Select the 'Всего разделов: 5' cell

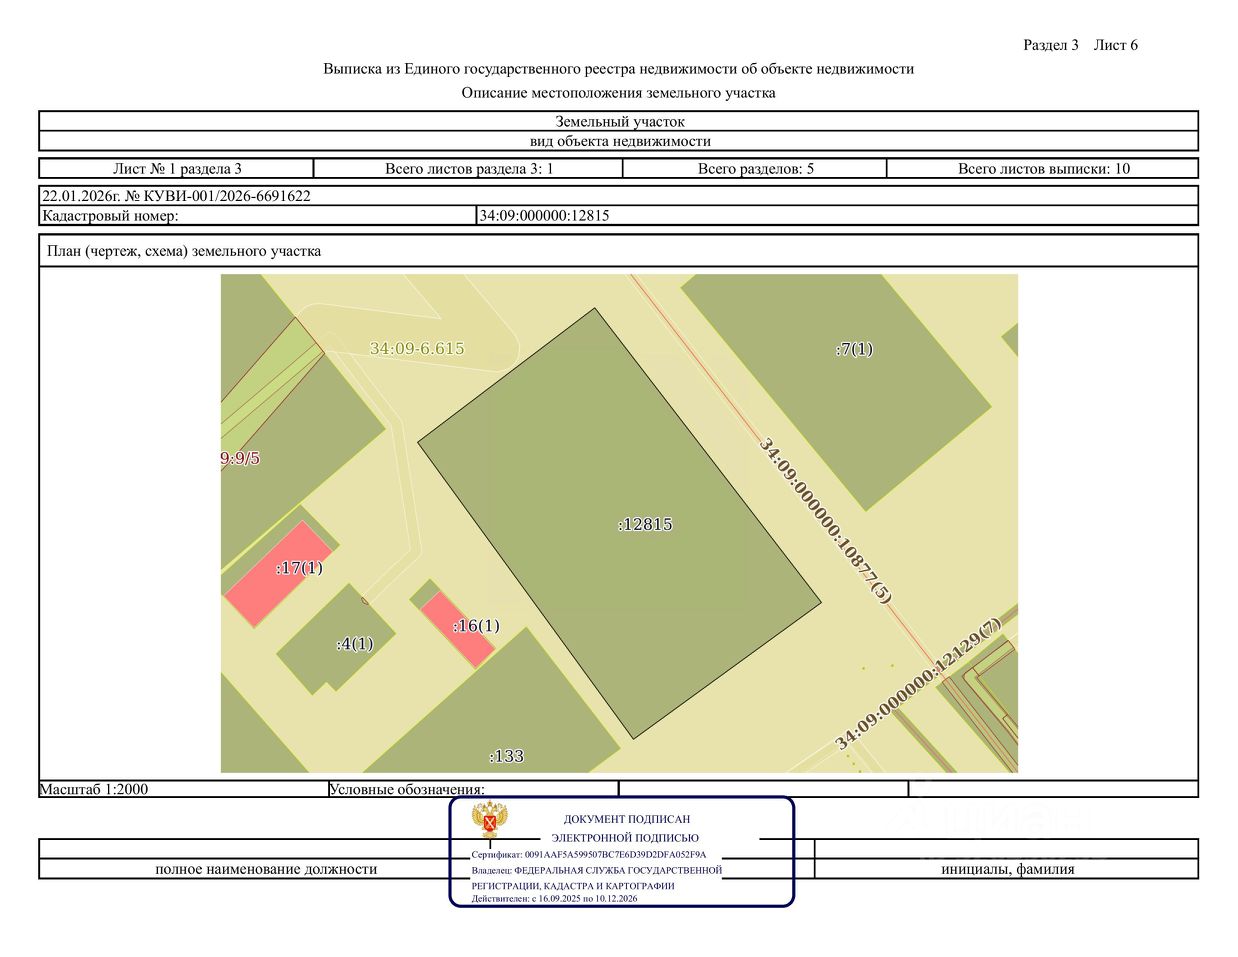(755, 169)
